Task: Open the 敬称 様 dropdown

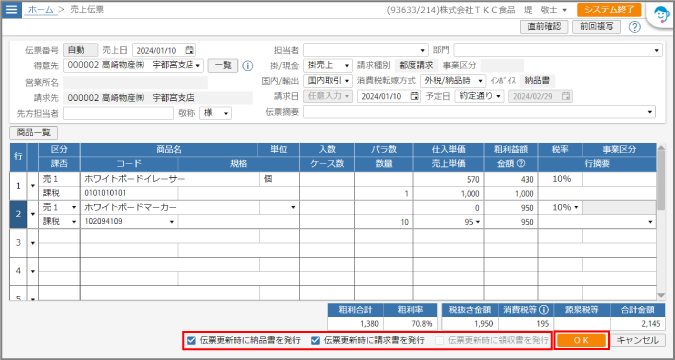Action: click(226, 114)
